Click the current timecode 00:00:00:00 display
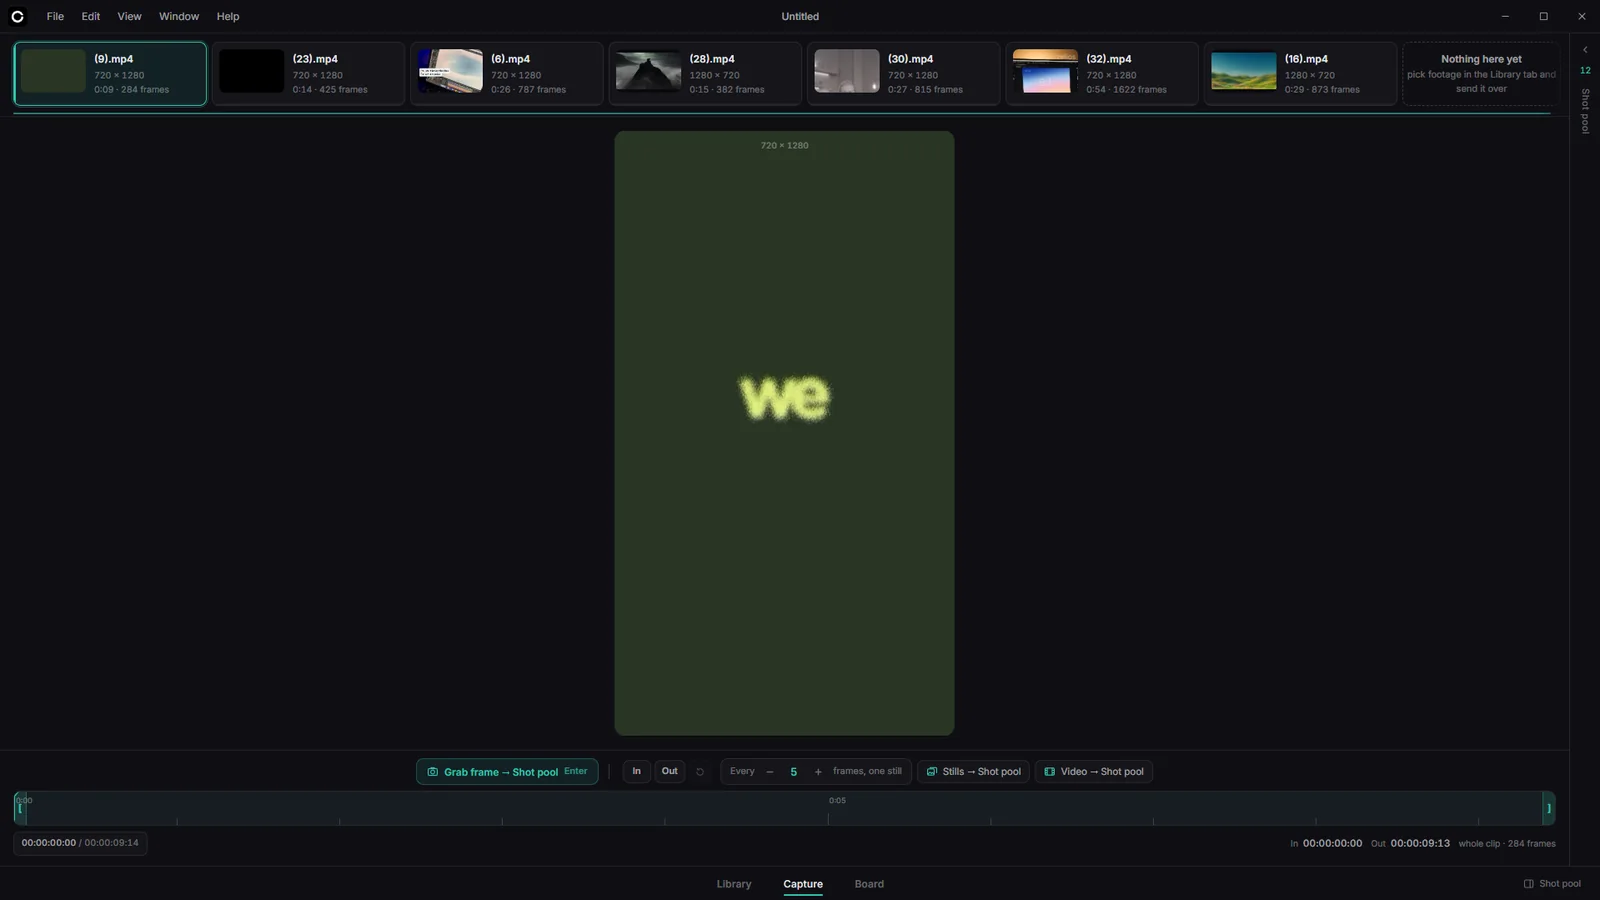The image size is (1600, 900). 49,843
